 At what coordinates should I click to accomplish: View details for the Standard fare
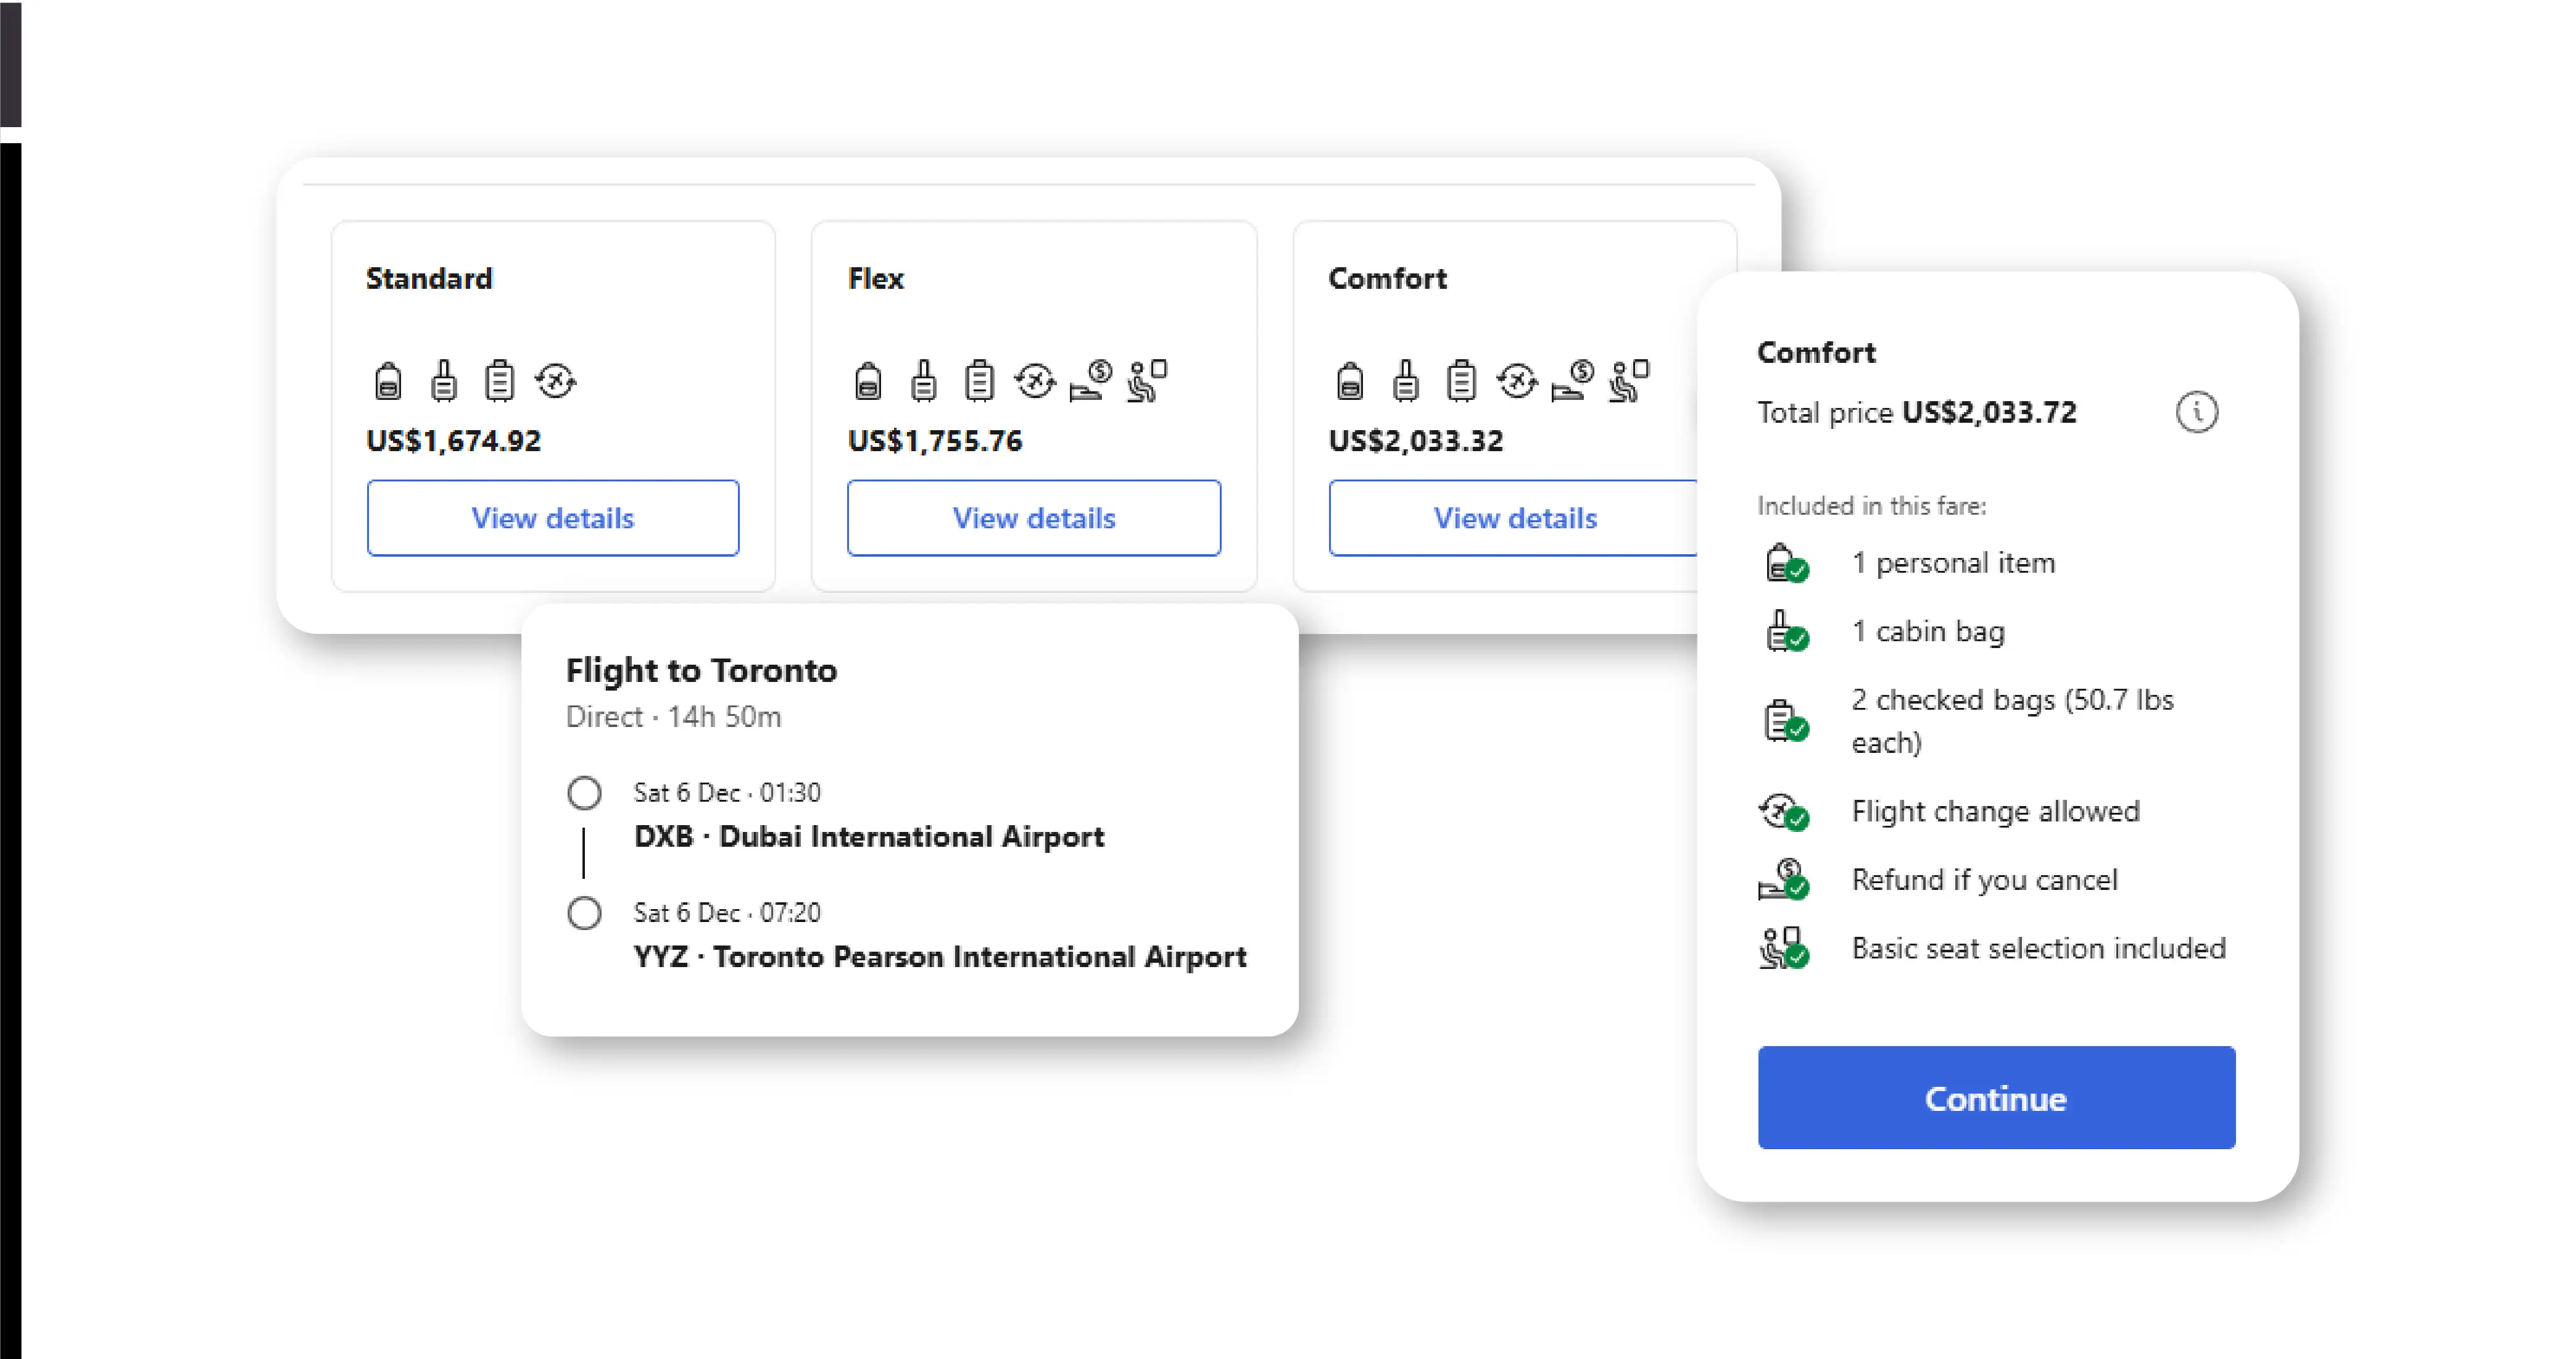point(553,518)
